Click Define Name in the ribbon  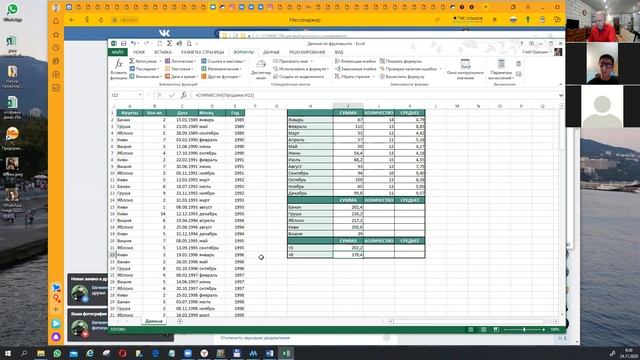click(293, 61)
